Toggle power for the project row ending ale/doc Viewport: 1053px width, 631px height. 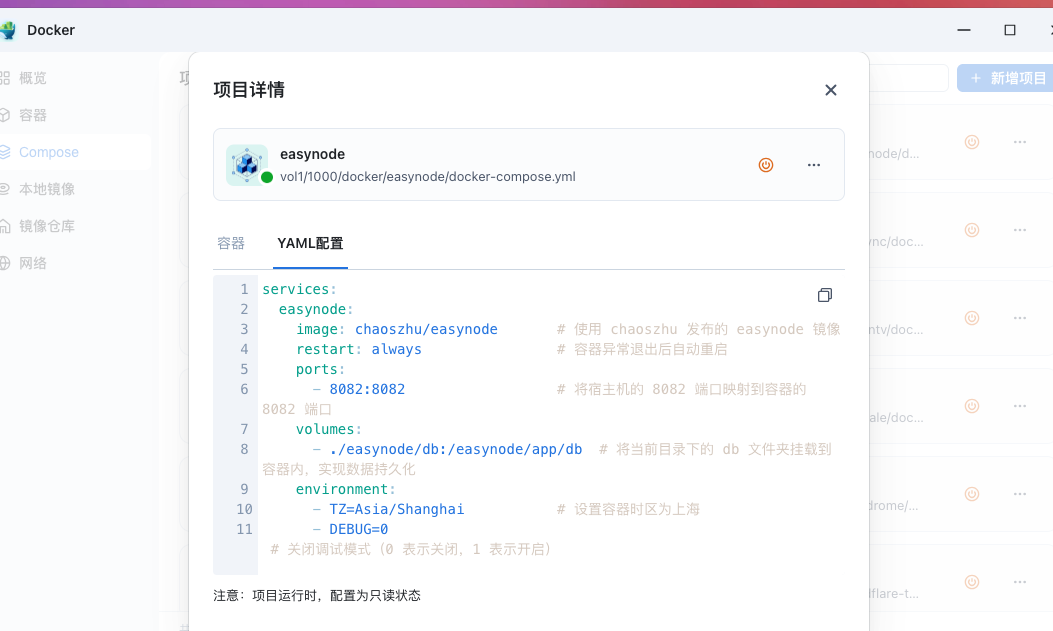pos(971,406)
